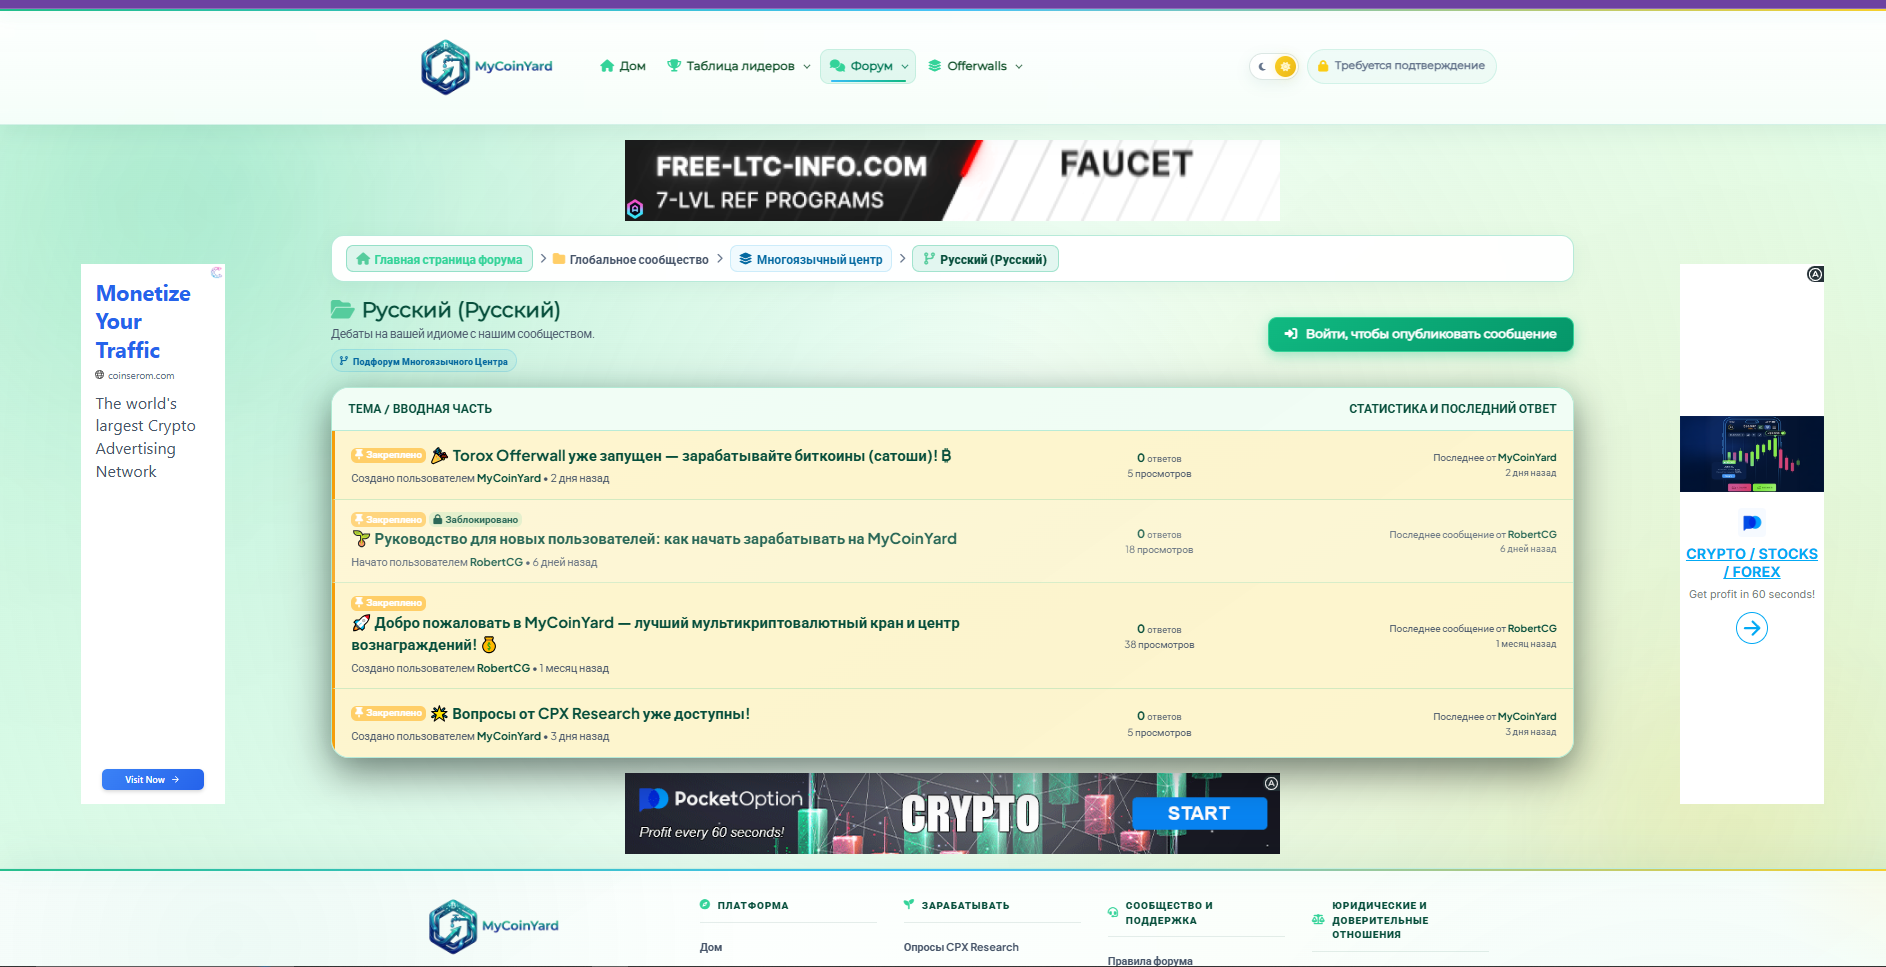
Task: Click the sprout icon on Руководство topic
Action: tap(361, 539)
